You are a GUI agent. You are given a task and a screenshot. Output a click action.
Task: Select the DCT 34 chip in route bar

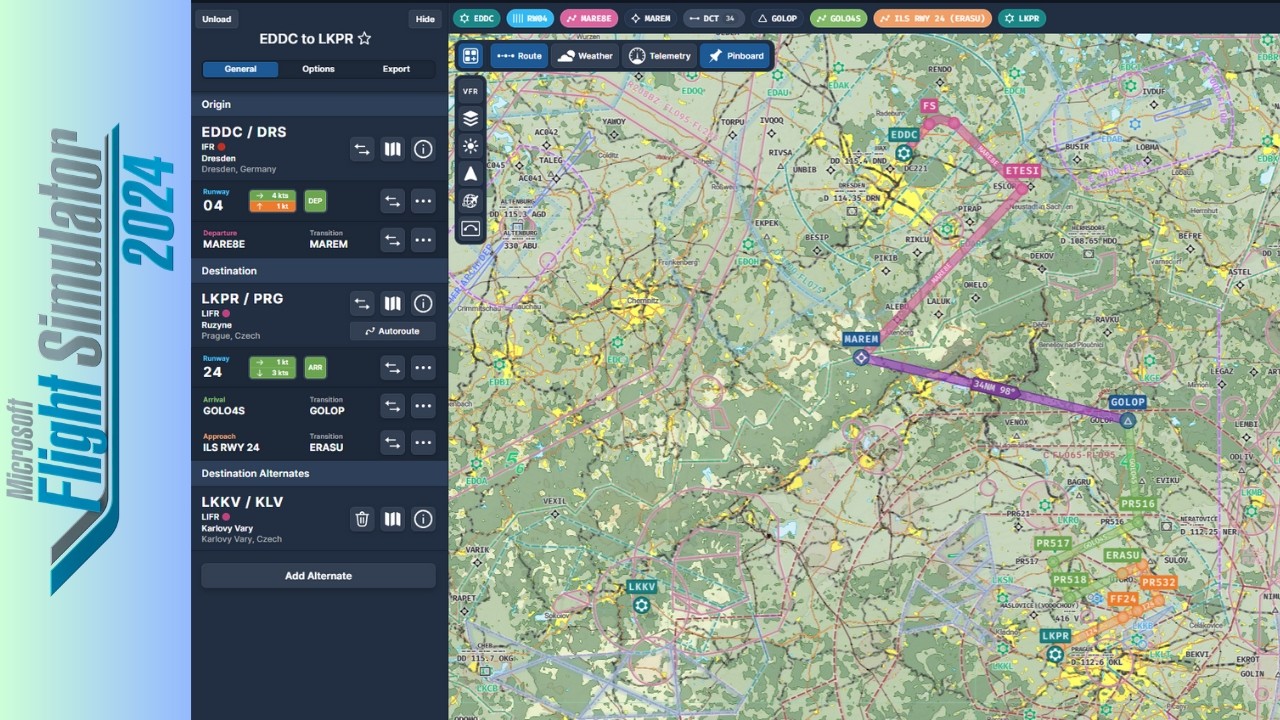click(714, 18)
